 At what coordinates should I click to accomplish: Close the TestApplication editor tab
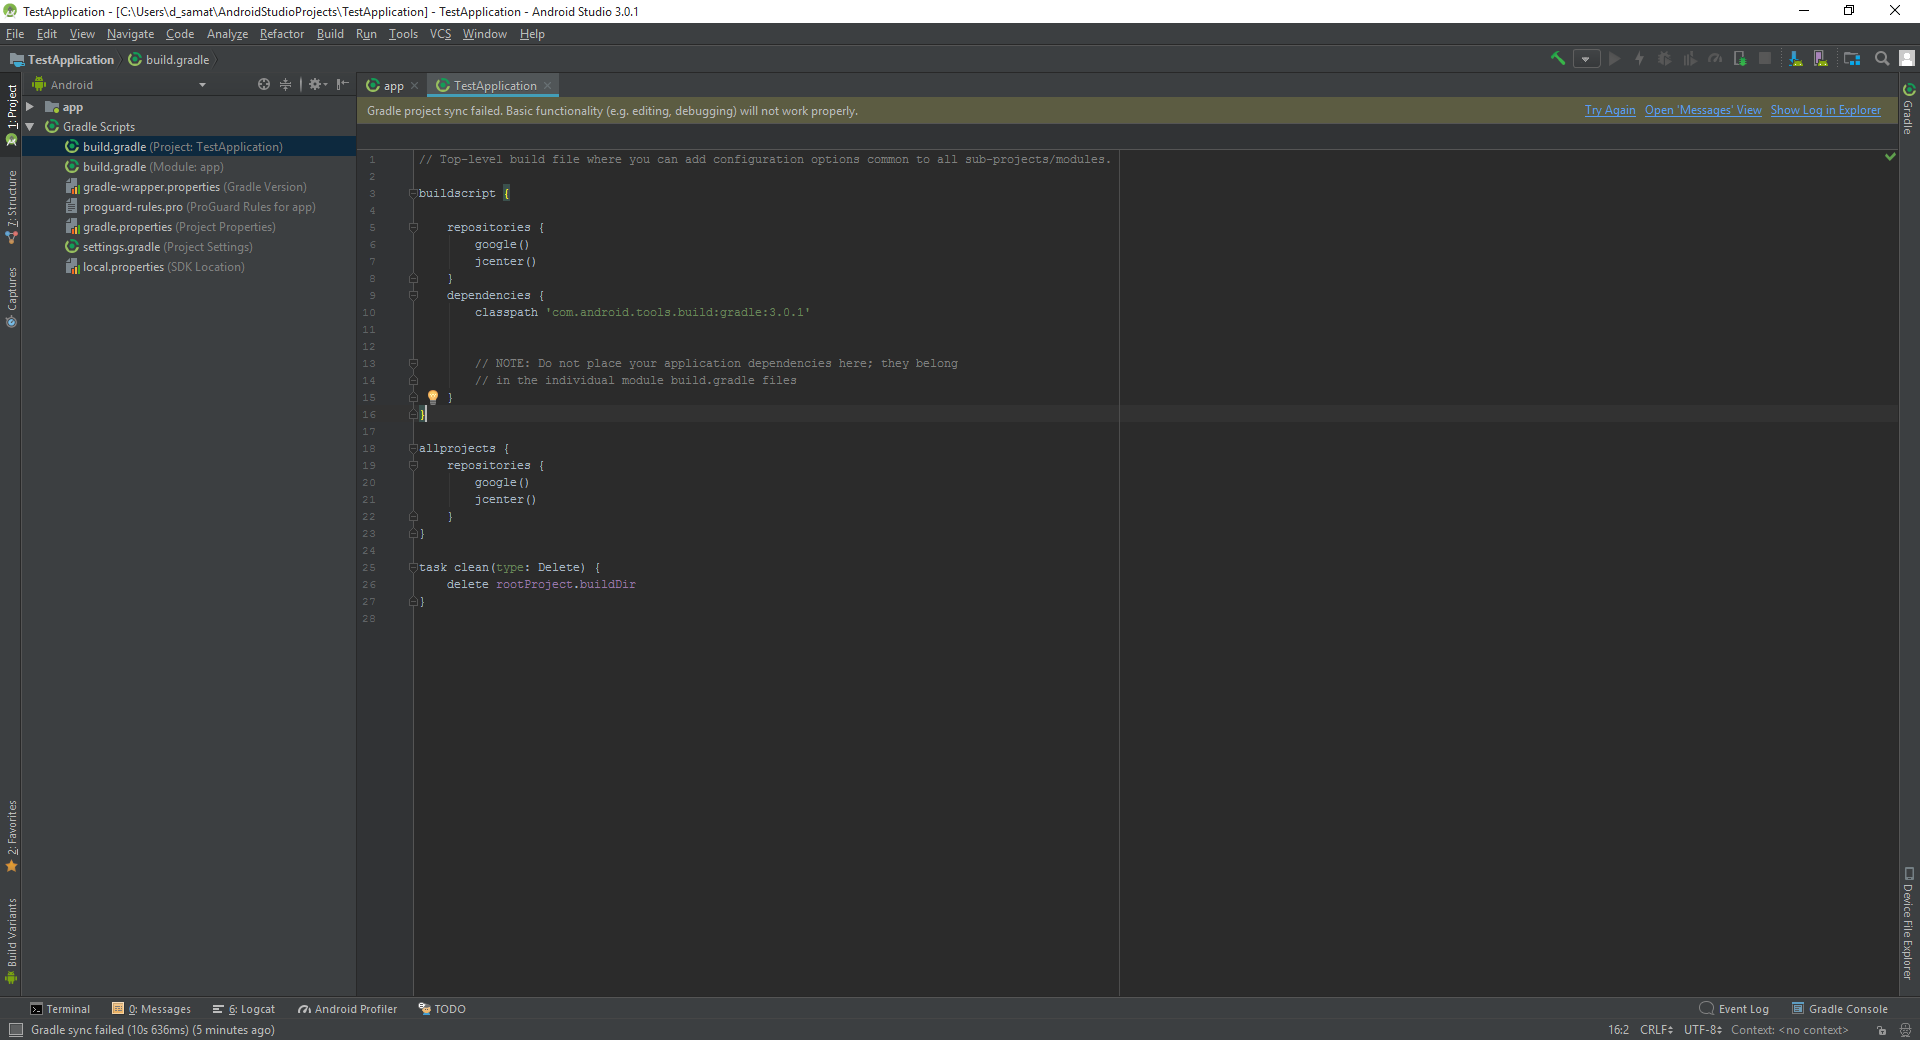point(547,86)
